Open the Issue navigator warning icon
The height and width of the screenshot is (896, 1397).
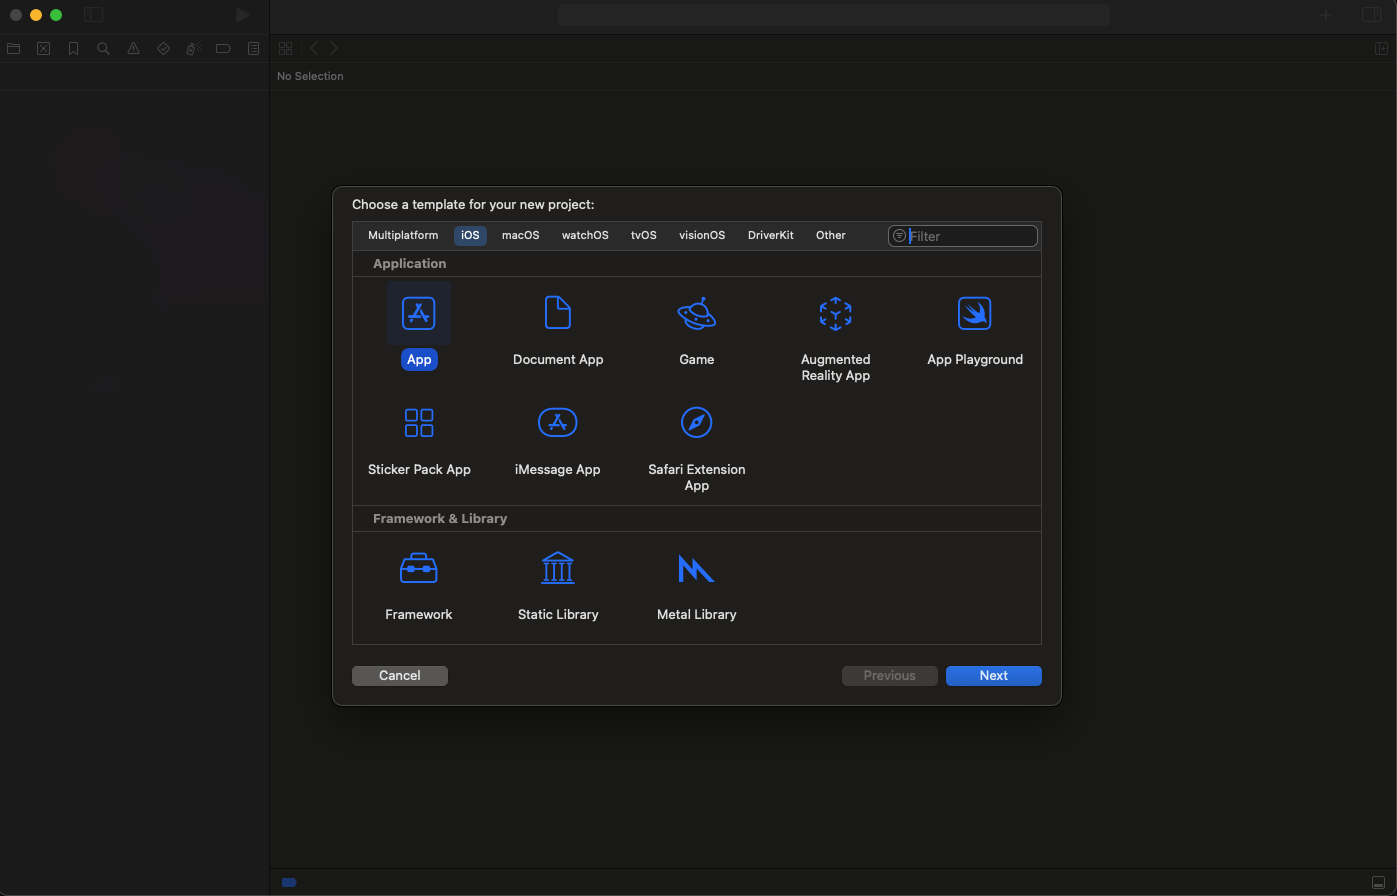tap(133, 48)
